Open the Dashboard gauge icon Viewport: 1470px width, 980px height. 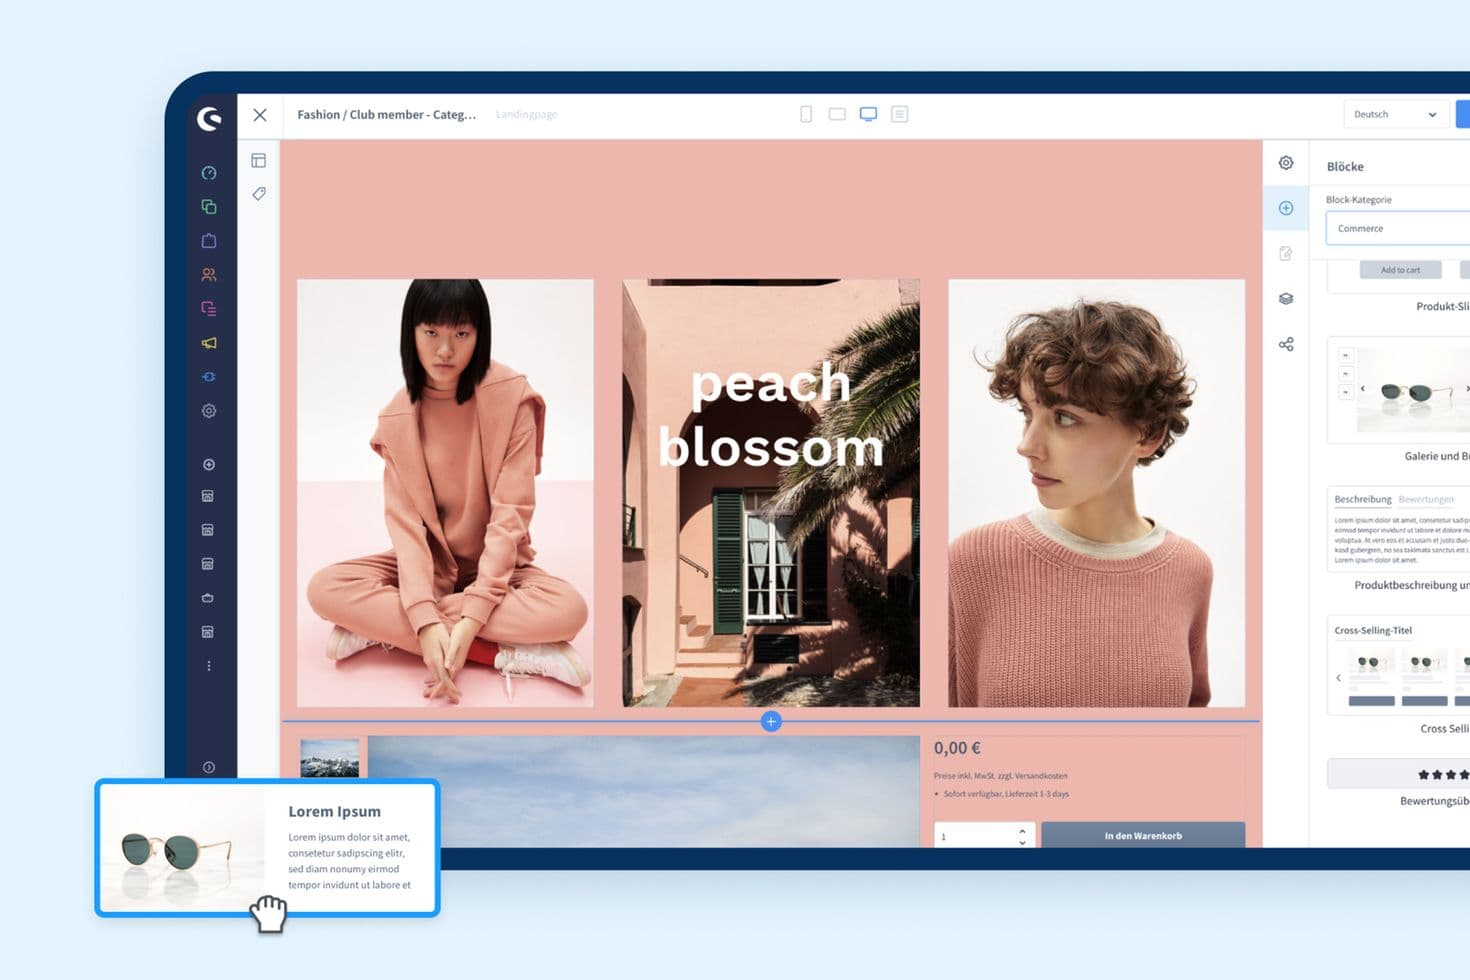point(209,173)
